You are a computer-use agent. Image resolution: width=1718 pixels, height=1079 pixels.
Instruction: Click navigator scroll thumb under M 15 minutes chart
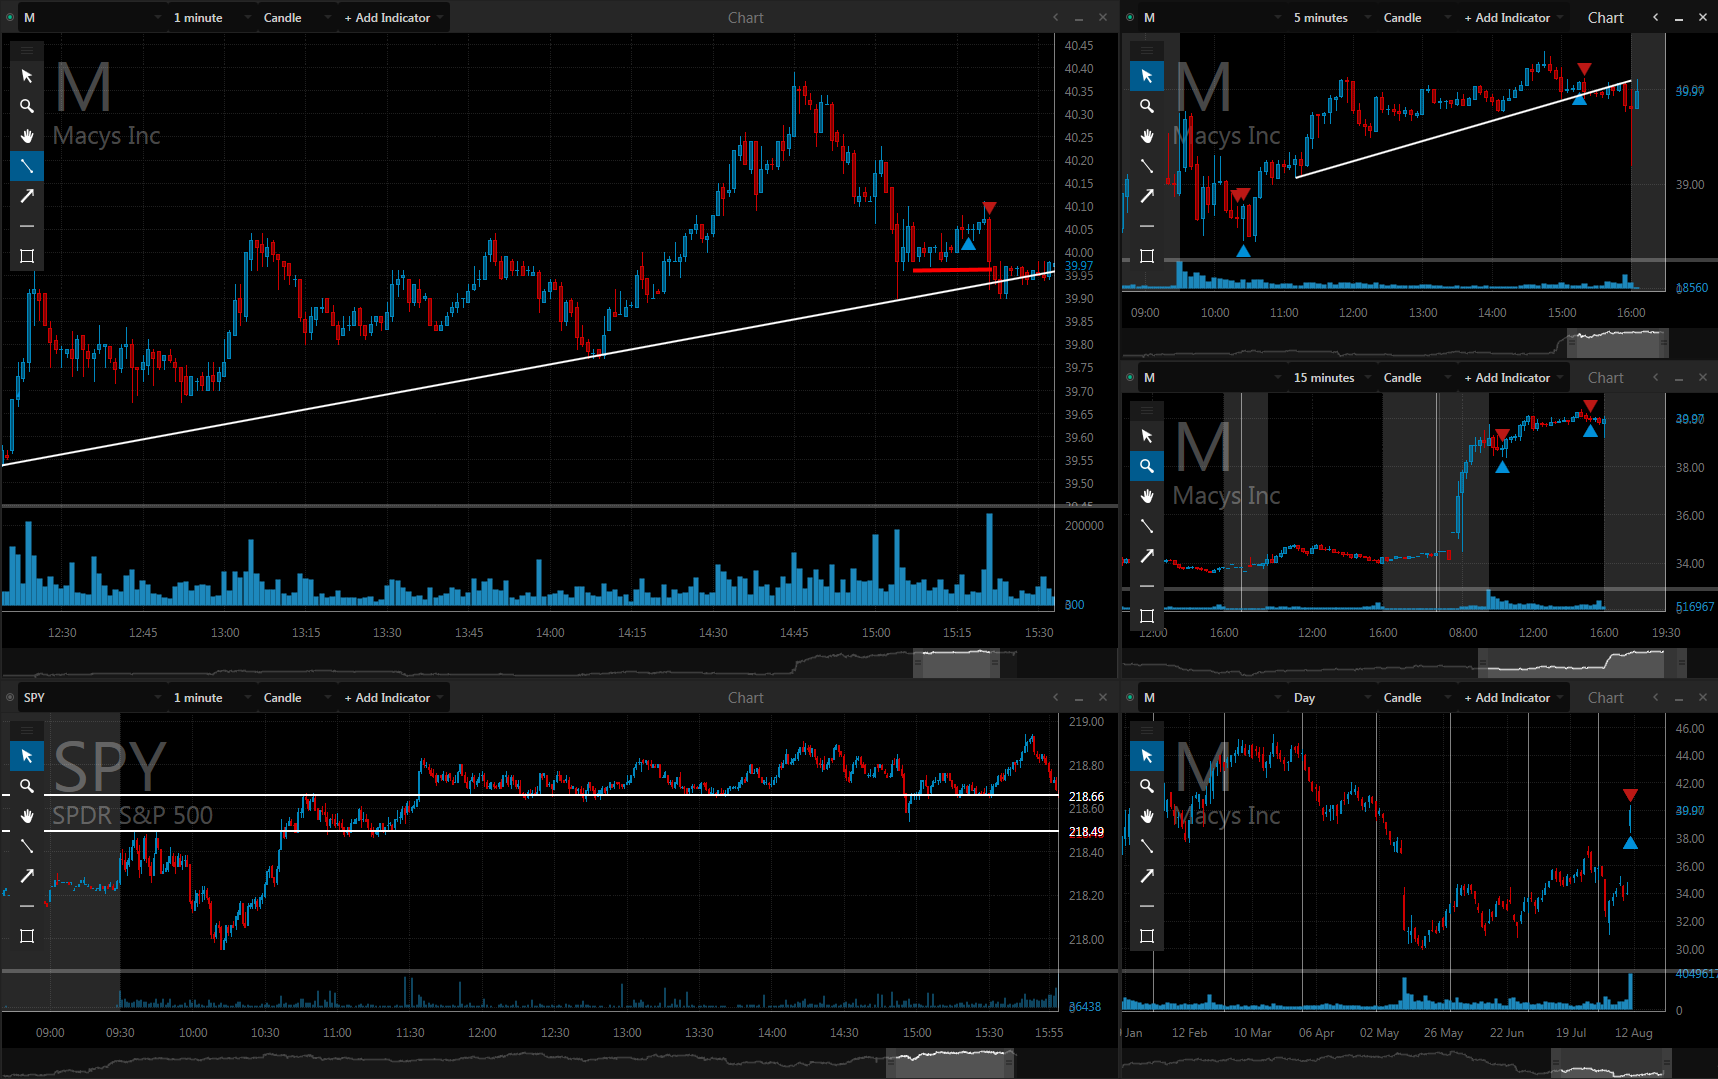click(x=1582, y=663)
